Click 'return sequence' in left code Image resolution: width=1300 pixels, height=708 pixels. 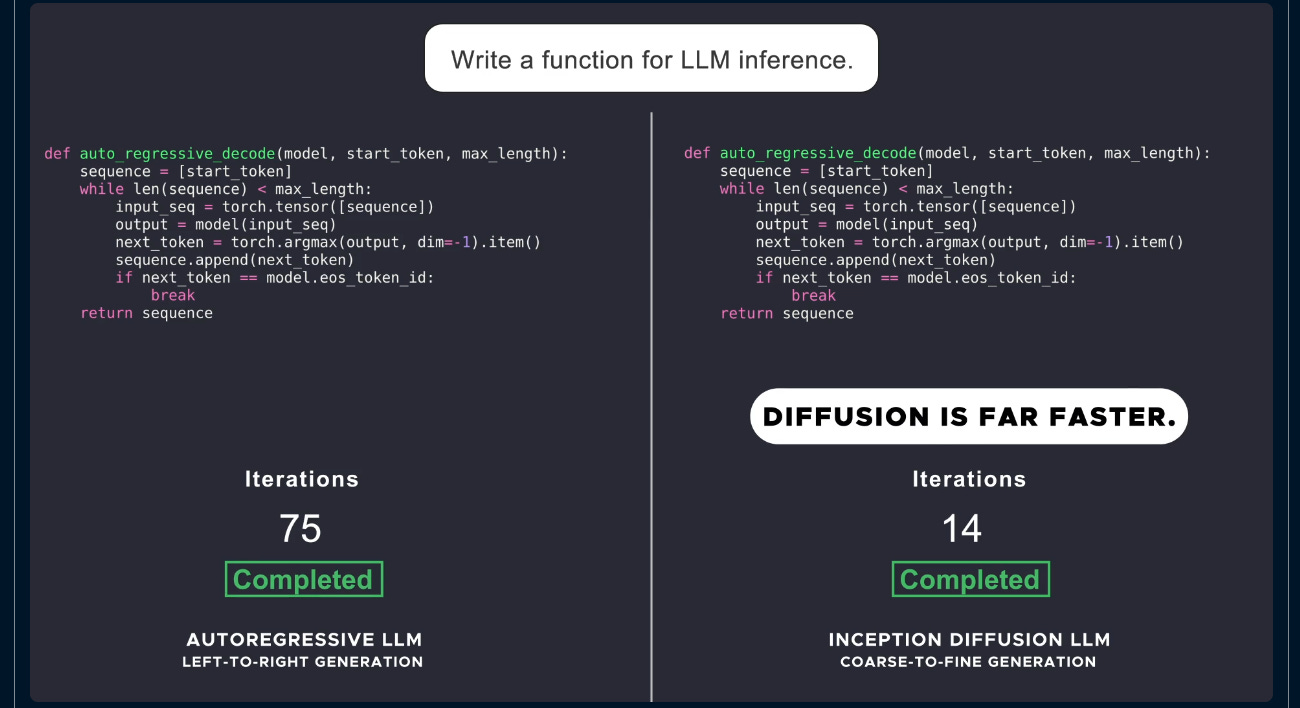coord(146,313)
